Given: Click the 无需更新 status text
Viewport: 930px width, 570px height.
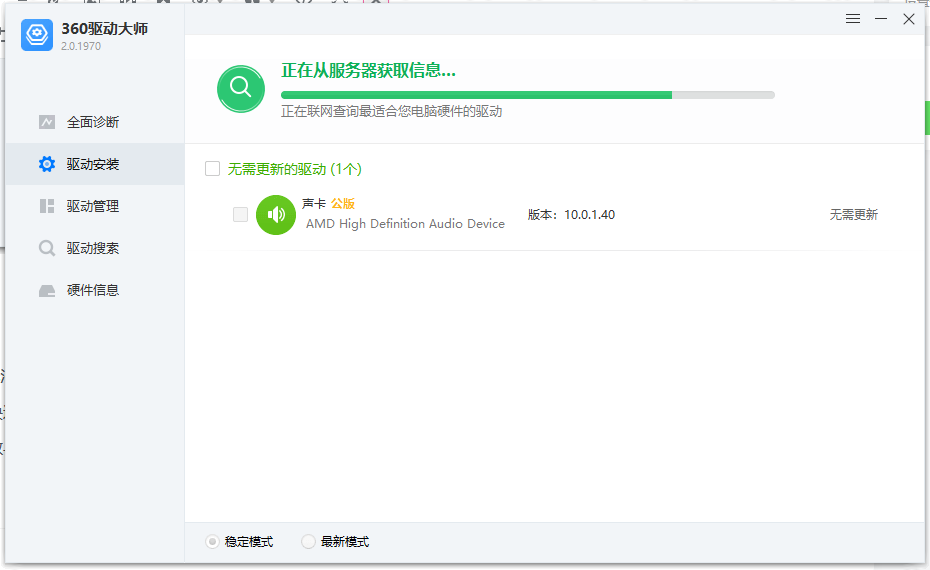Looking at the screenshot, I should tap(853, 215).
